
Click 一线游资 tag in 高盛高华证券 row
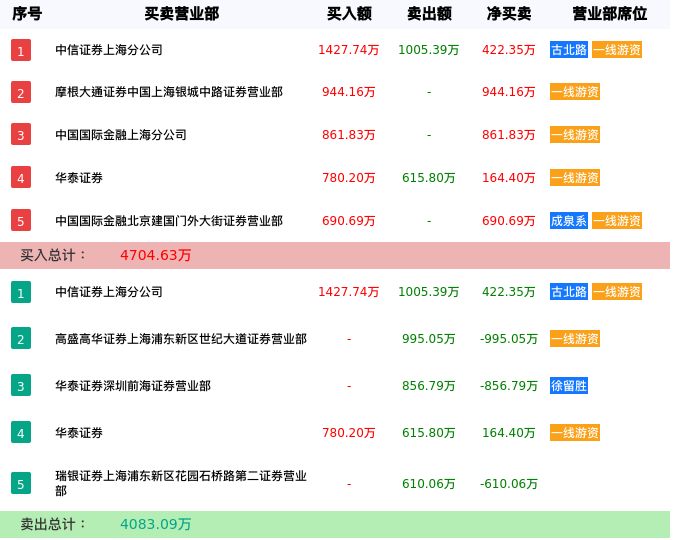[x=575, y=339]
